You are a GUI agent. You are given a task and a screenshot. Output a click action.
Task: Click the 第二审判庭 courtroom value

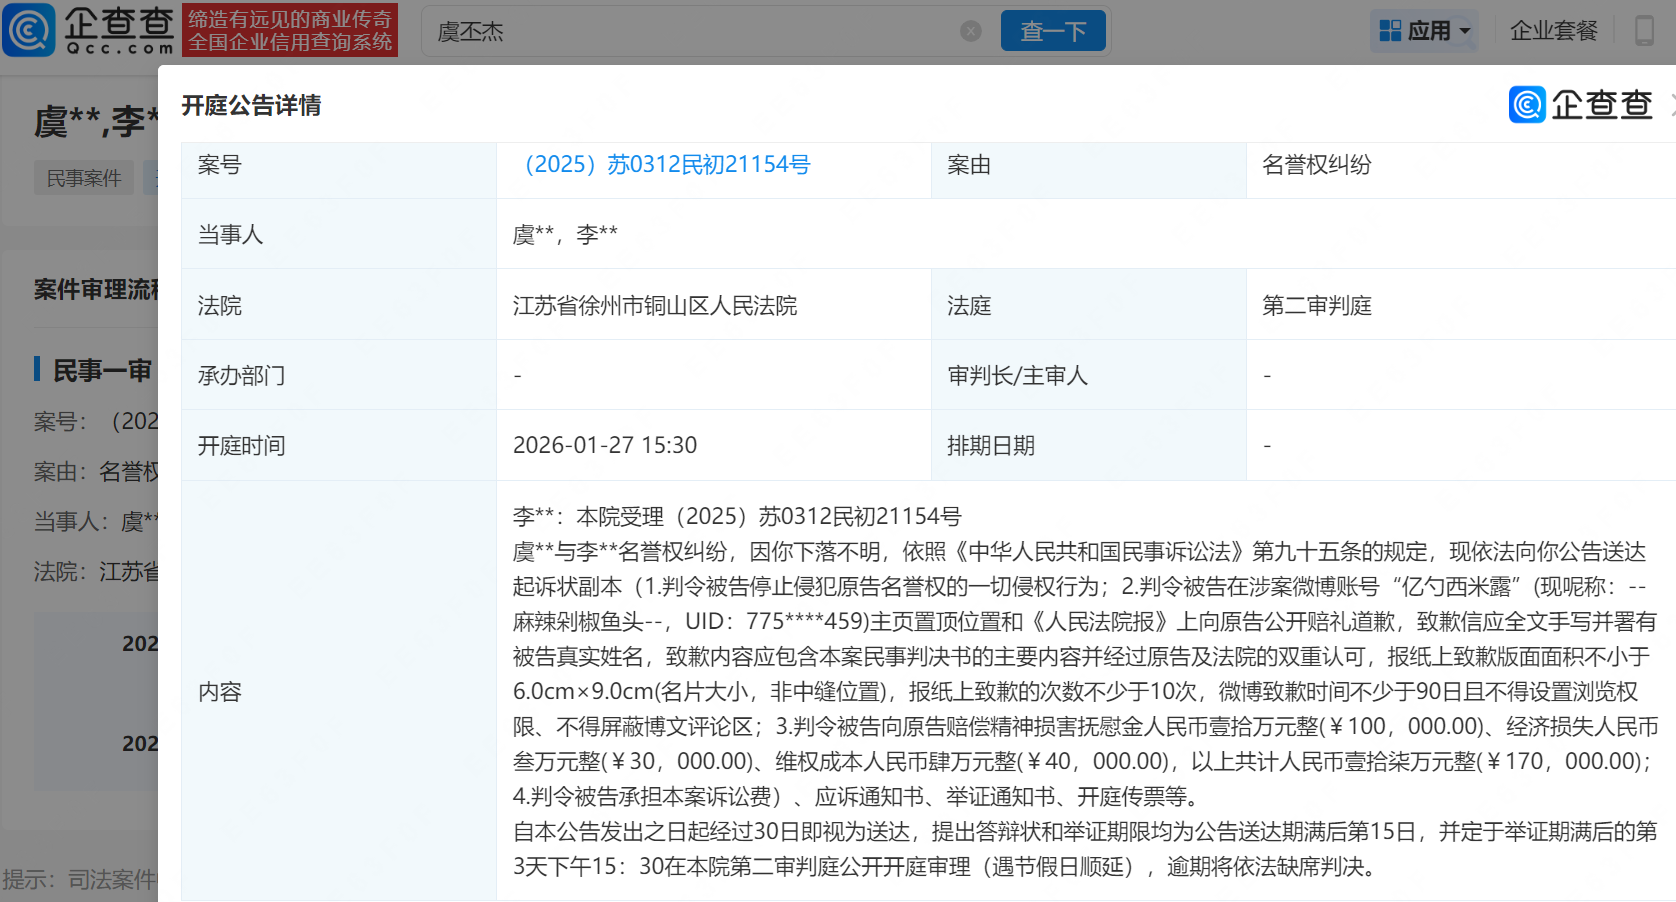[1316, 306]
